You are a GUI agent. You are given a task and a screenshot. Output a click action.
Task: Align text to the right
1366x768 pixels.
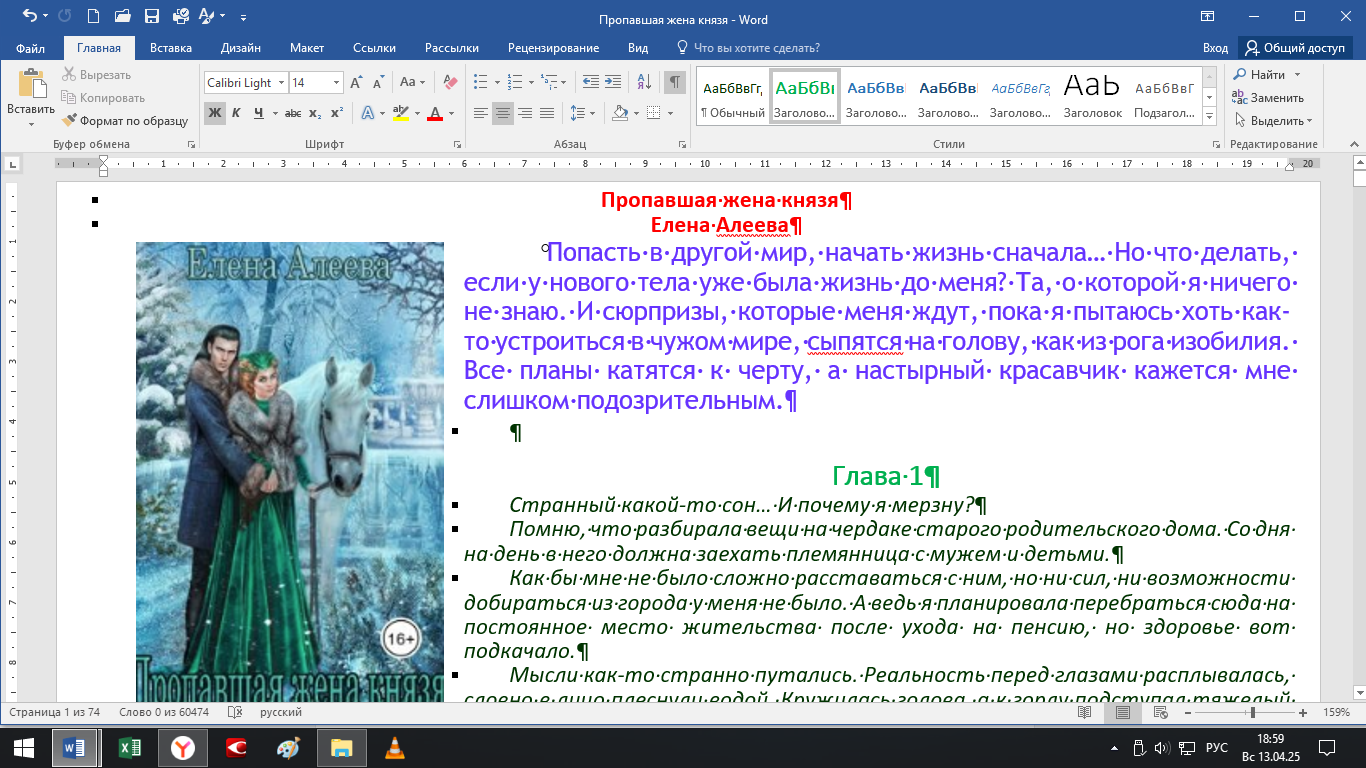[x=525, y=113]
